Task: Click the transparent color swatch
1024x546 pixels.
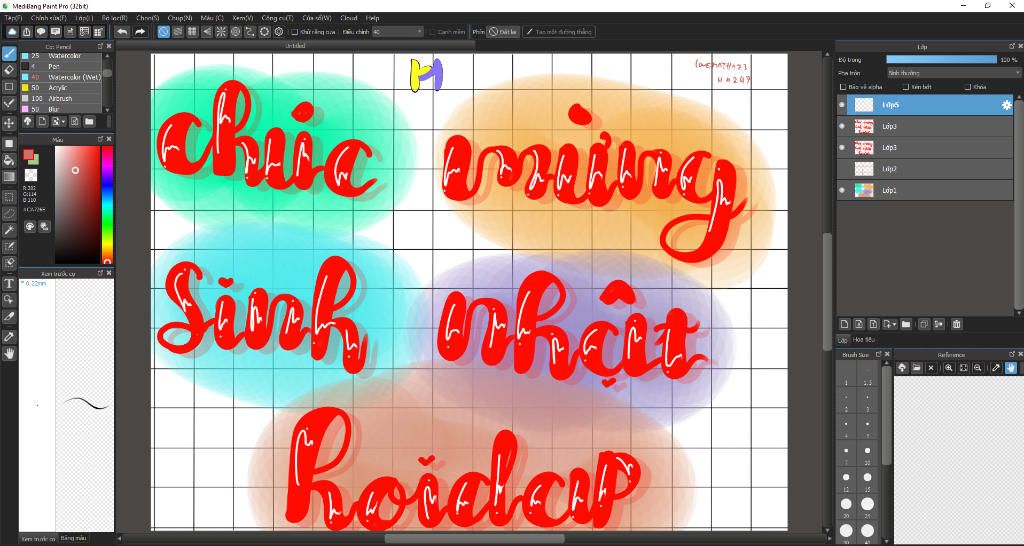Action: [x=31, y=175]
